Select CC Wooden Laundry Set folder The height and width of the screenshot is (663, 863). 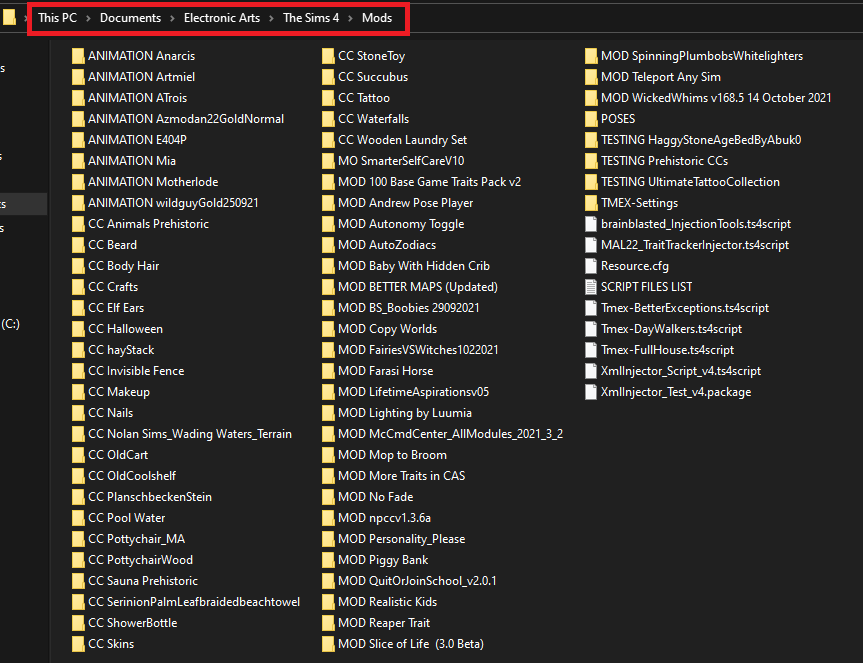click(x=395, y=140)
